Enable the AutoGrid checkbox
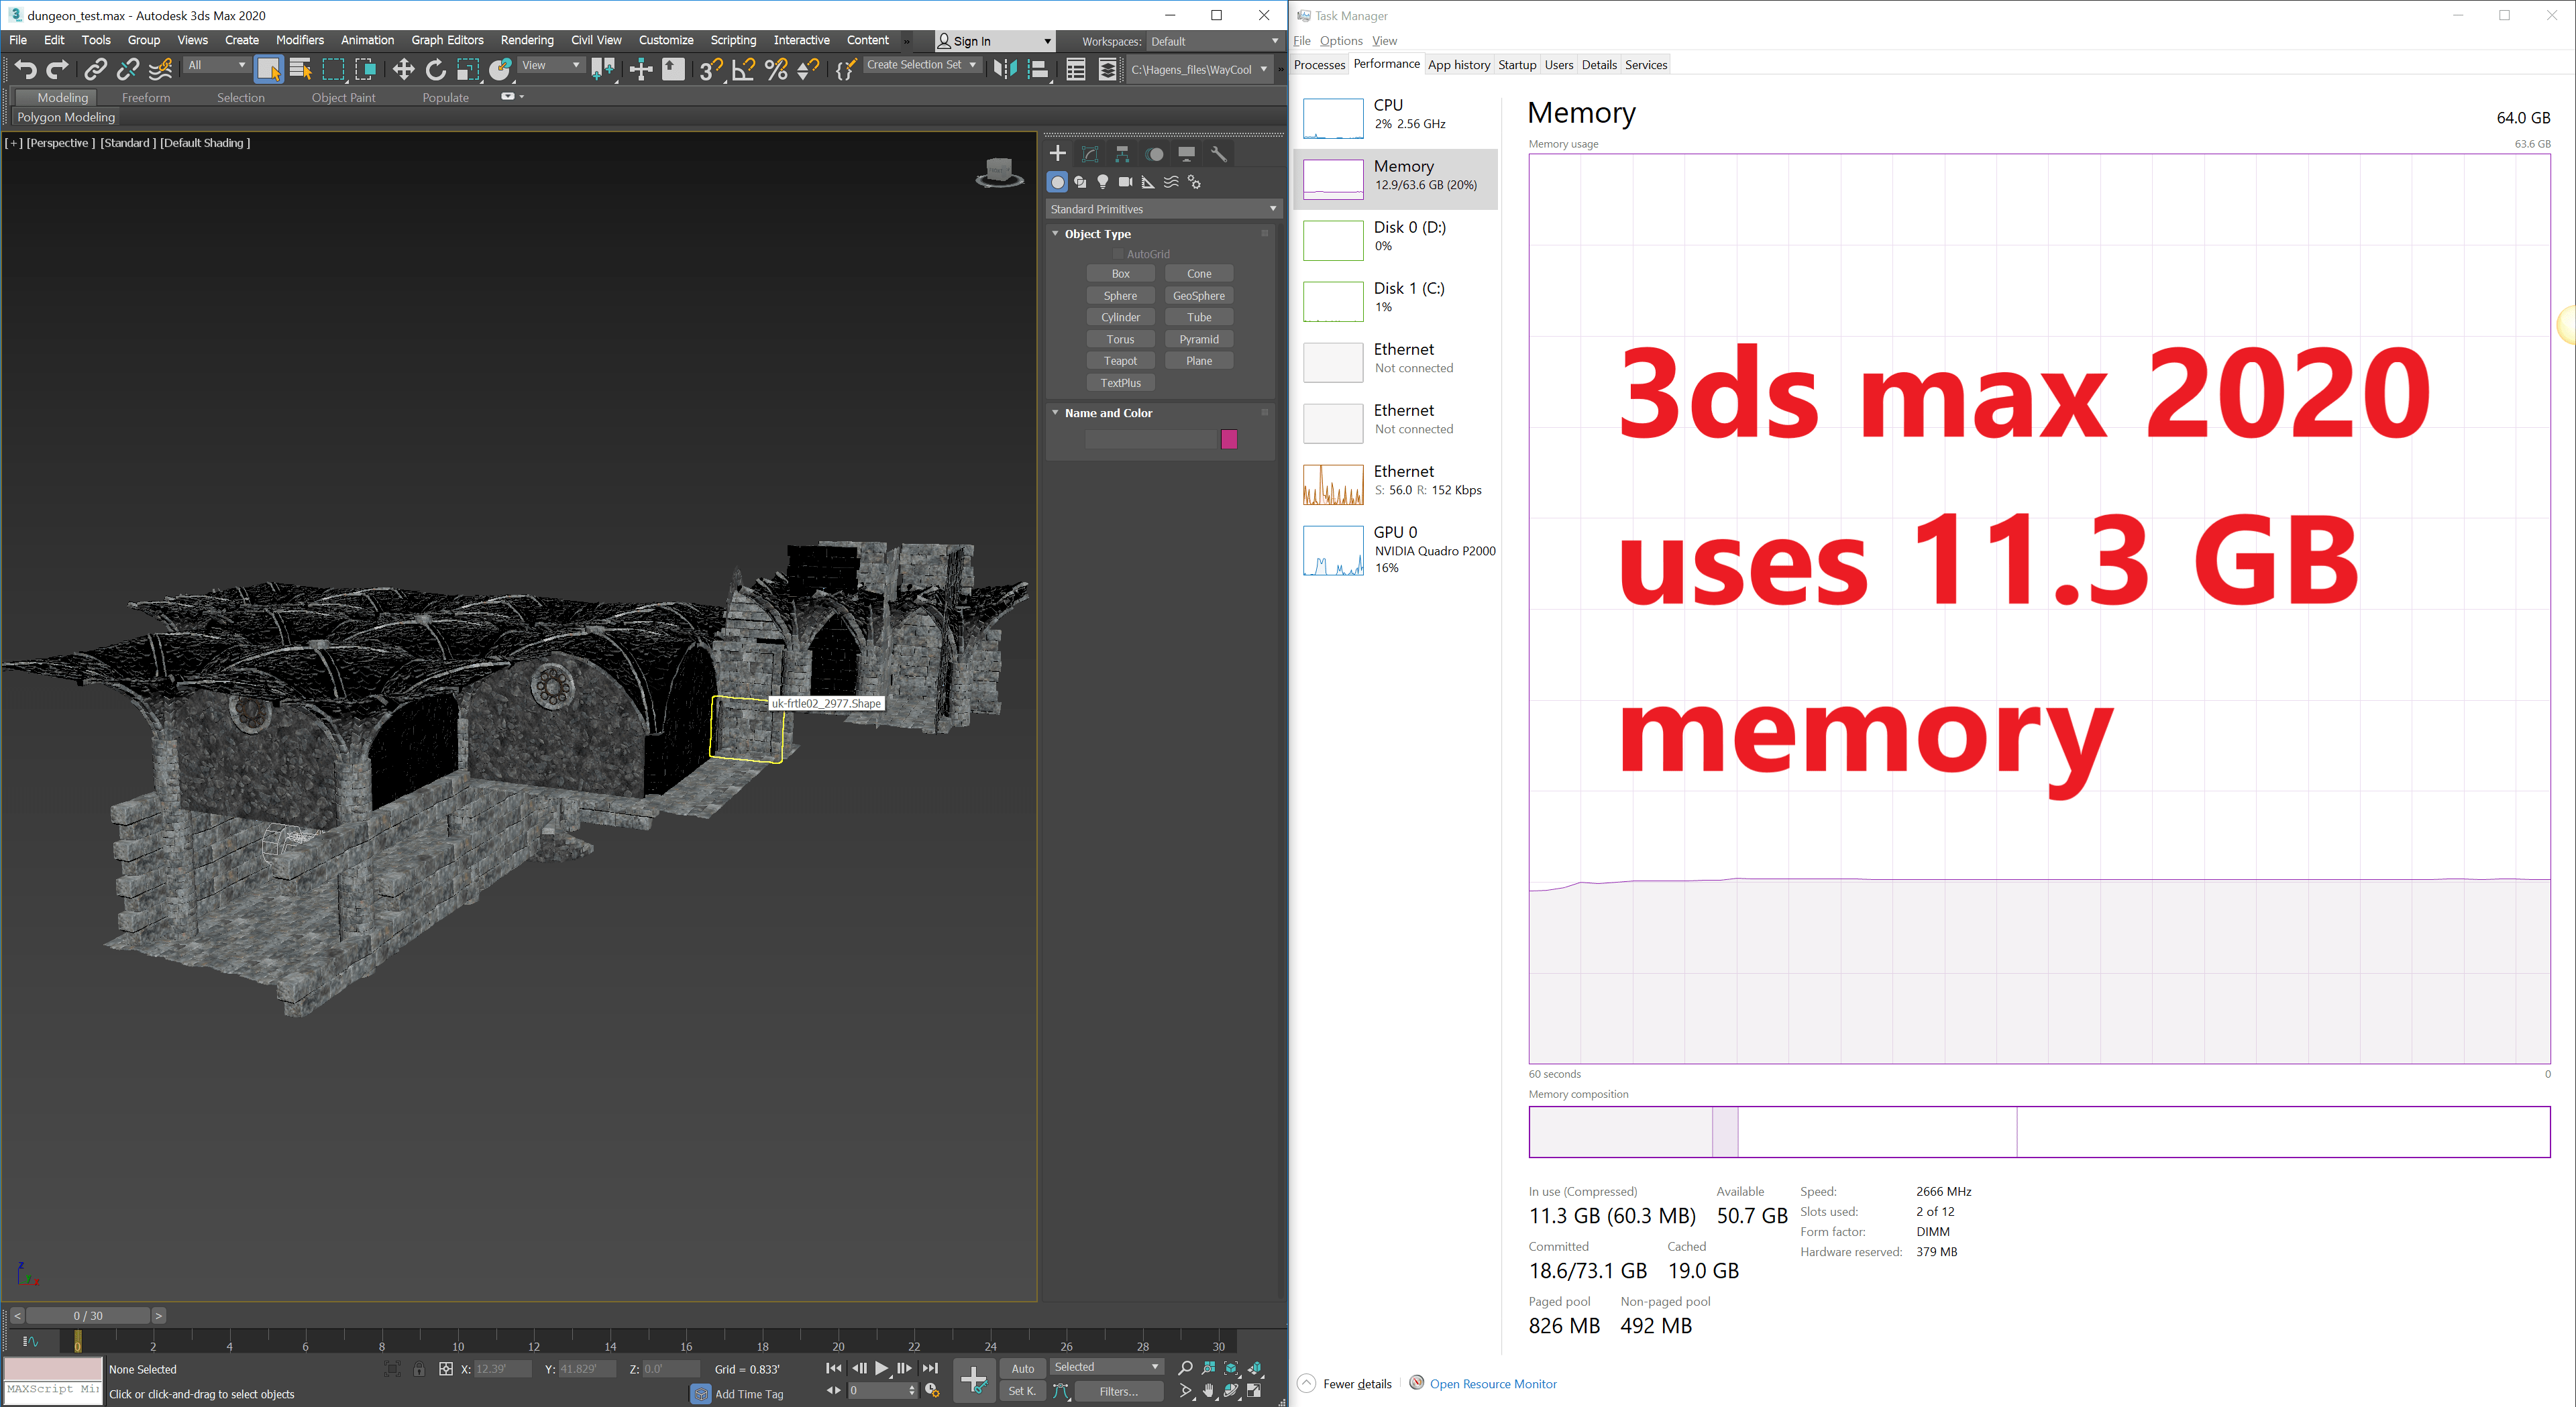This screenshot has height=1407, width=2576. (x=1118, y=254)
